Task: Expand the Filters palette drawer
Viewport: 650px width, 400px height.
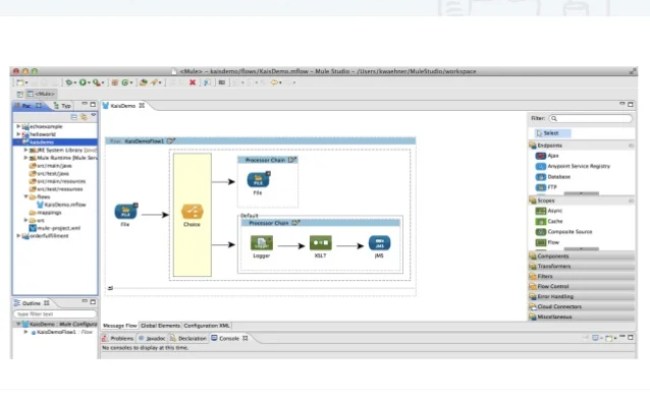Action: 582,276
